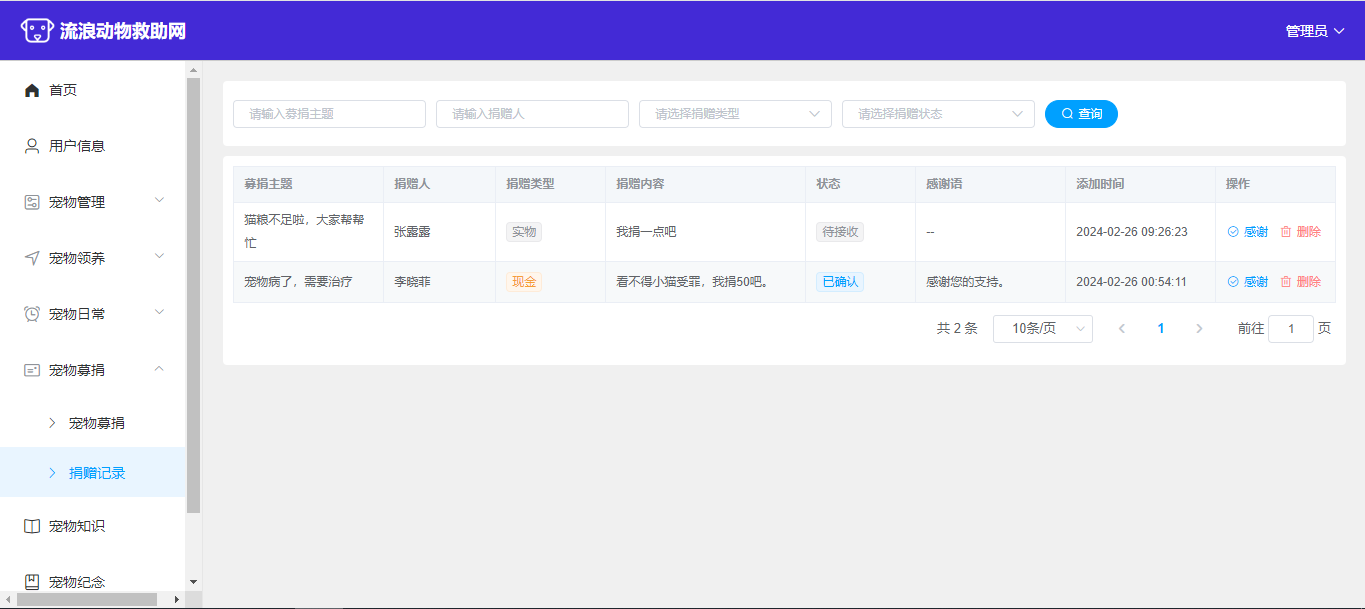Click the trash delete icon for 张露露's row
Viewport: 1365px width, 609px height.
(x=1286, y=232)
